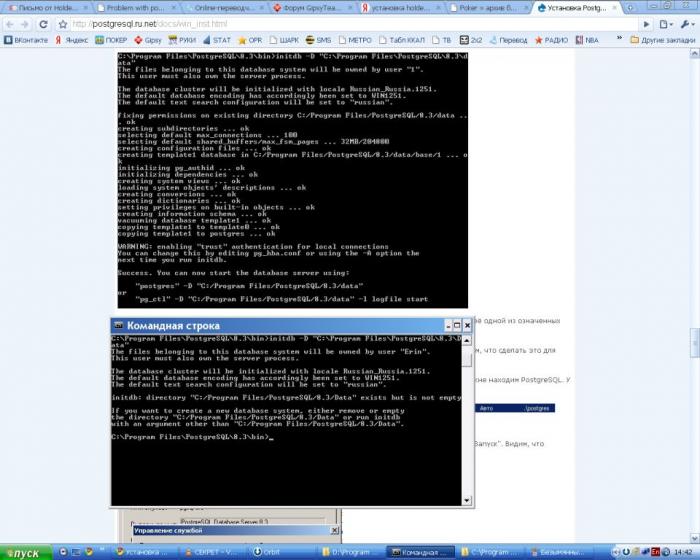
Task: Open the Перевод bookmark
Action: pos(508,40)
